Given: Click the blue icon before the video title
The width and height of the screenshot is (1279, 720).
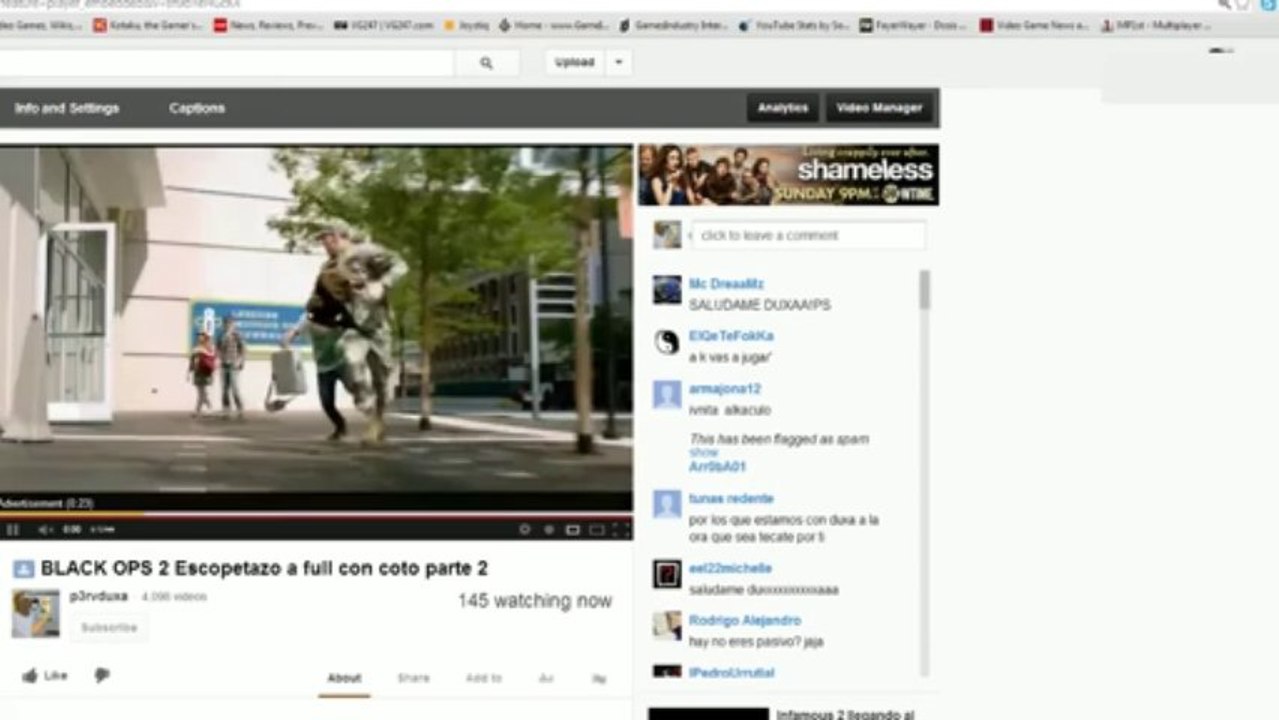Looking at the screenshot, I should point(23,569).
